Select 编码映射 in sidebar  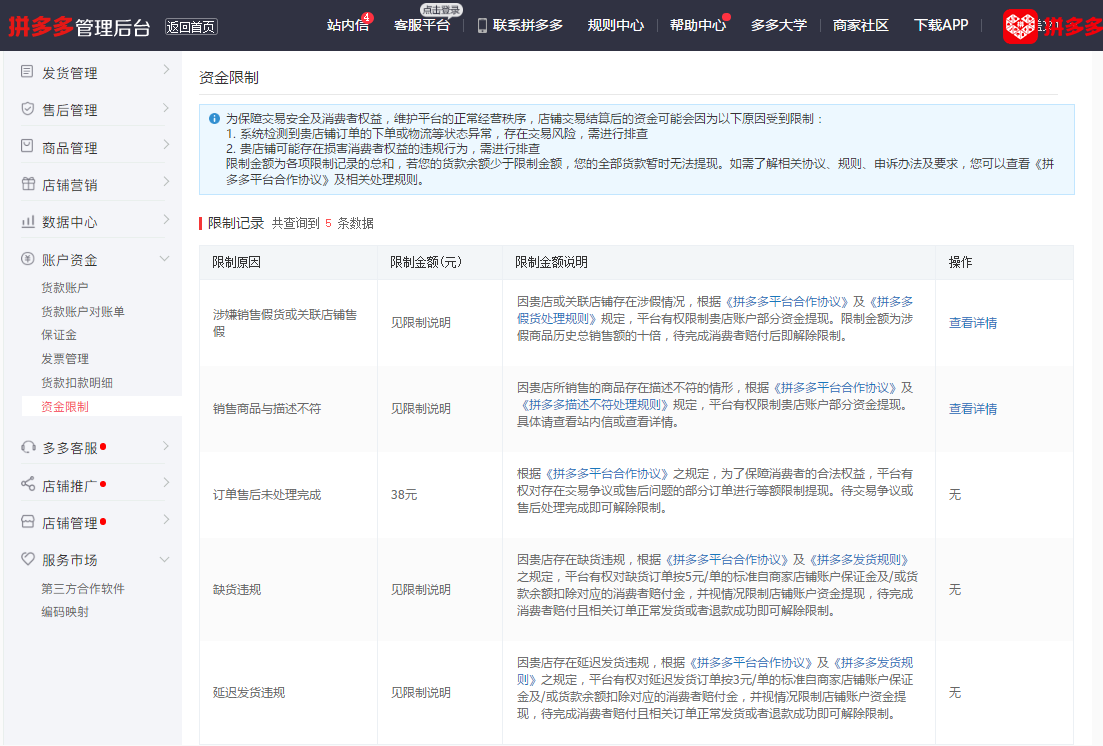[65, 612]
